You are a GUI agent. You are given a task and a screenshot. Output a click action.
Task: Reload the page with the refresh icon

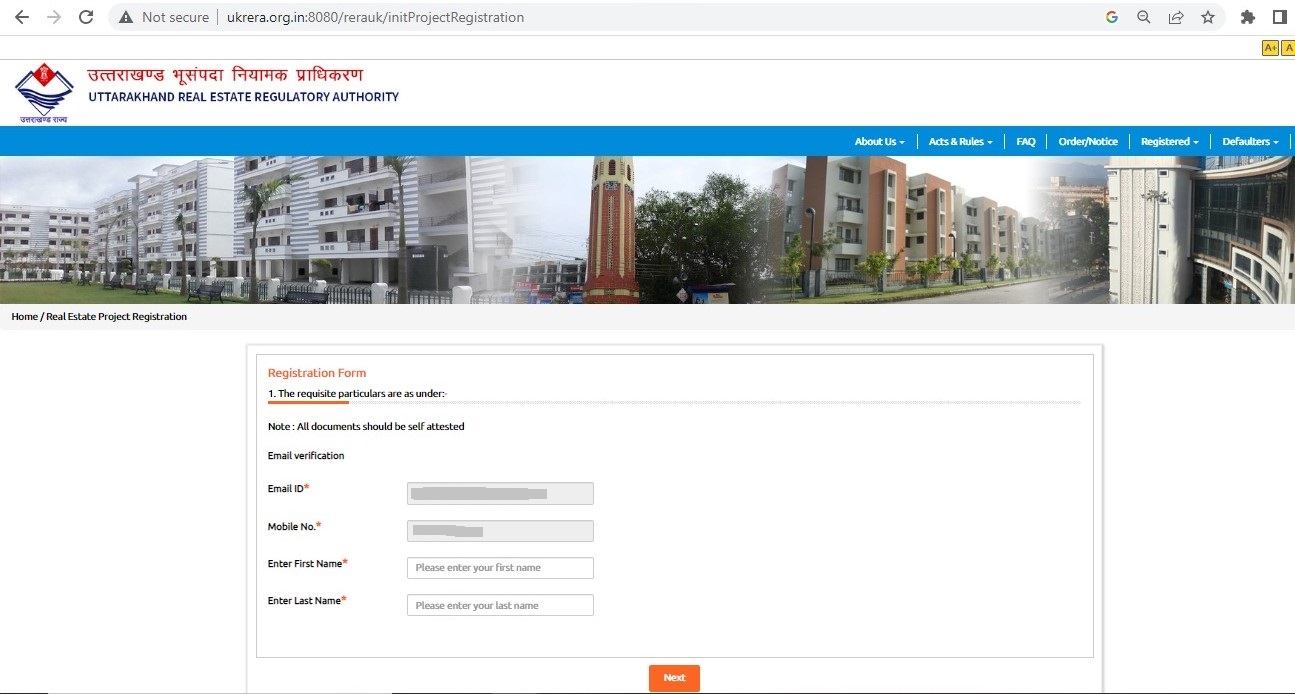(85, 16)
